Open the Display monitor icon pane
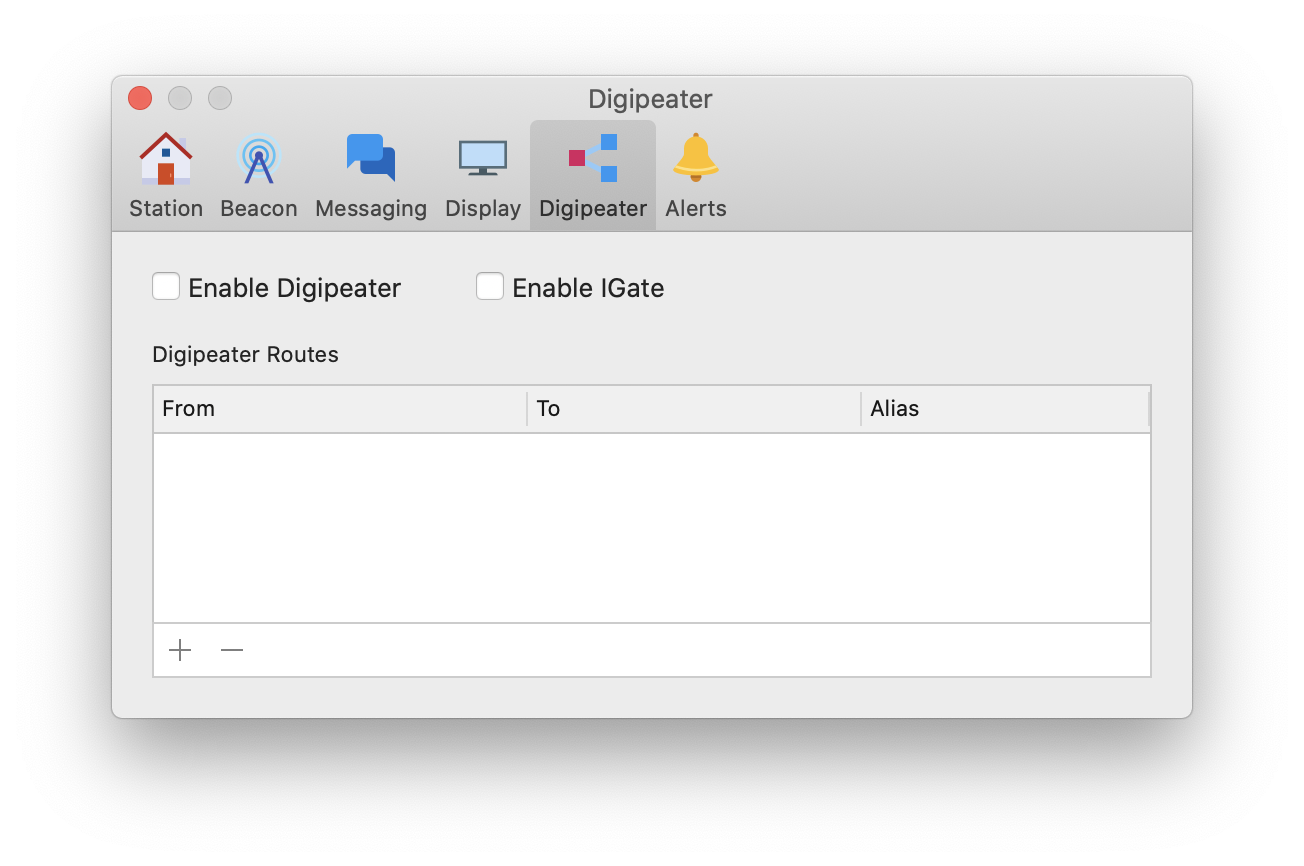Image resolution: width=1304 pixels, height=866 pixels. [x=483, y=158]
